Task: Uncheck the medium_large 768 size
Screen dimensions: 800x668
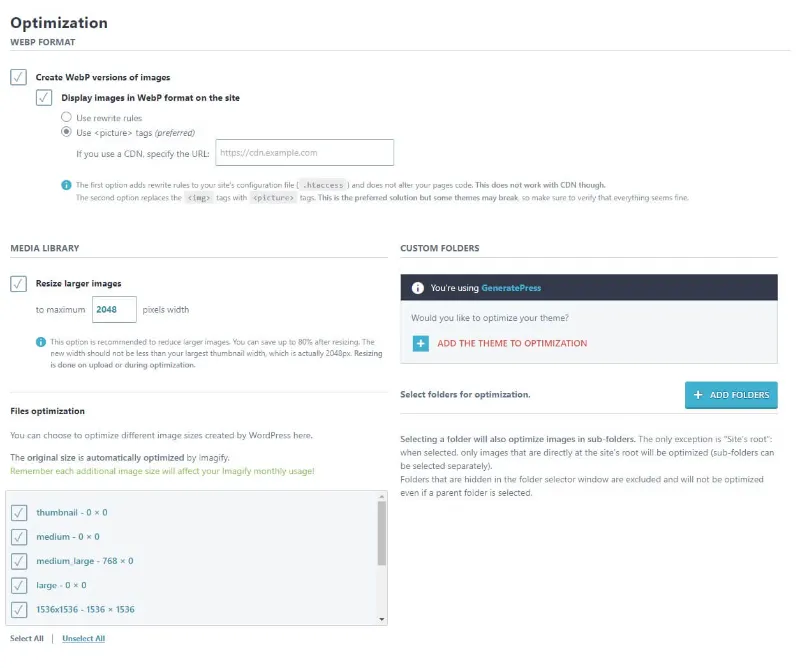Action: coord(18,561)
